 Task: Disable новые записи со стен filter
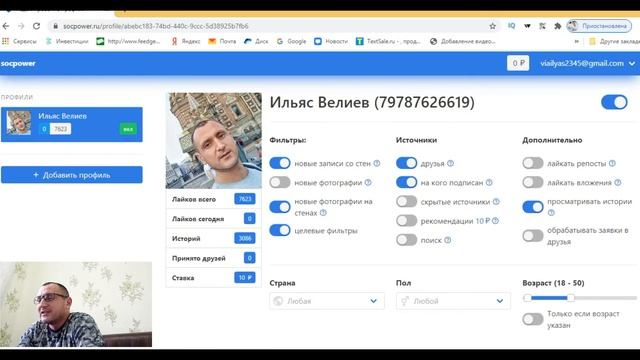click(x=280, y=163)
